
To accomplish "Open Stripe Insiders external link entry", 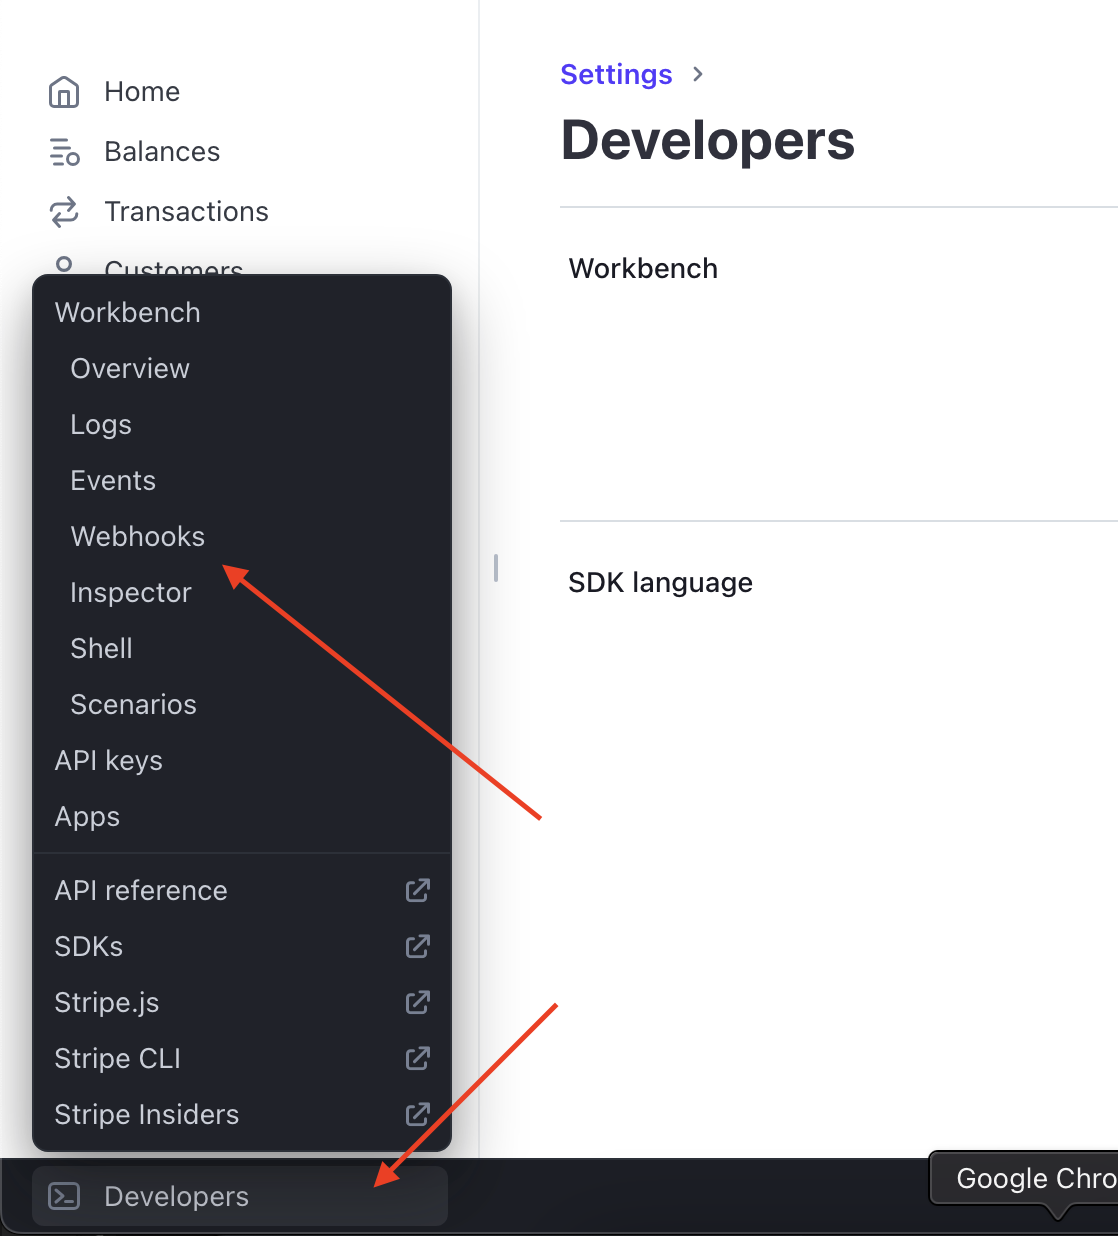I will (242, 1114).
